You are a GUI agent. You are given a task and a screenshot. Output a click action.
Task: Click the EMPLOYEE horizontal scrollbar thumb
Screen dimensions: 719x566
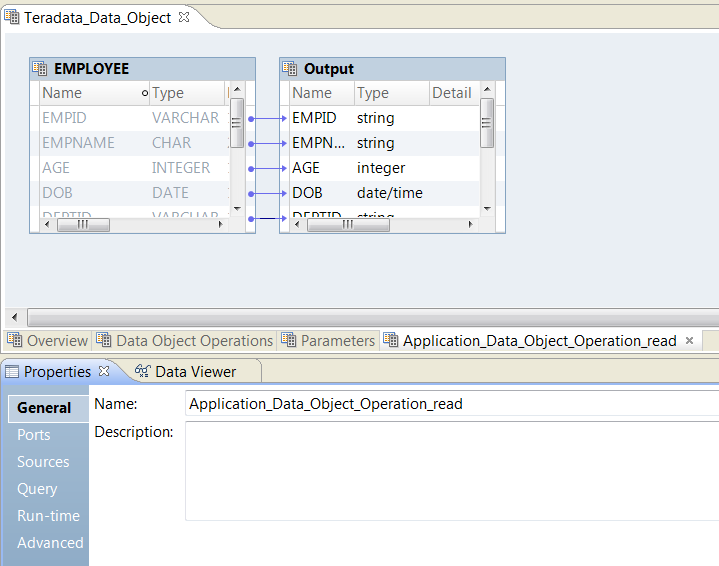pos(83,224)
